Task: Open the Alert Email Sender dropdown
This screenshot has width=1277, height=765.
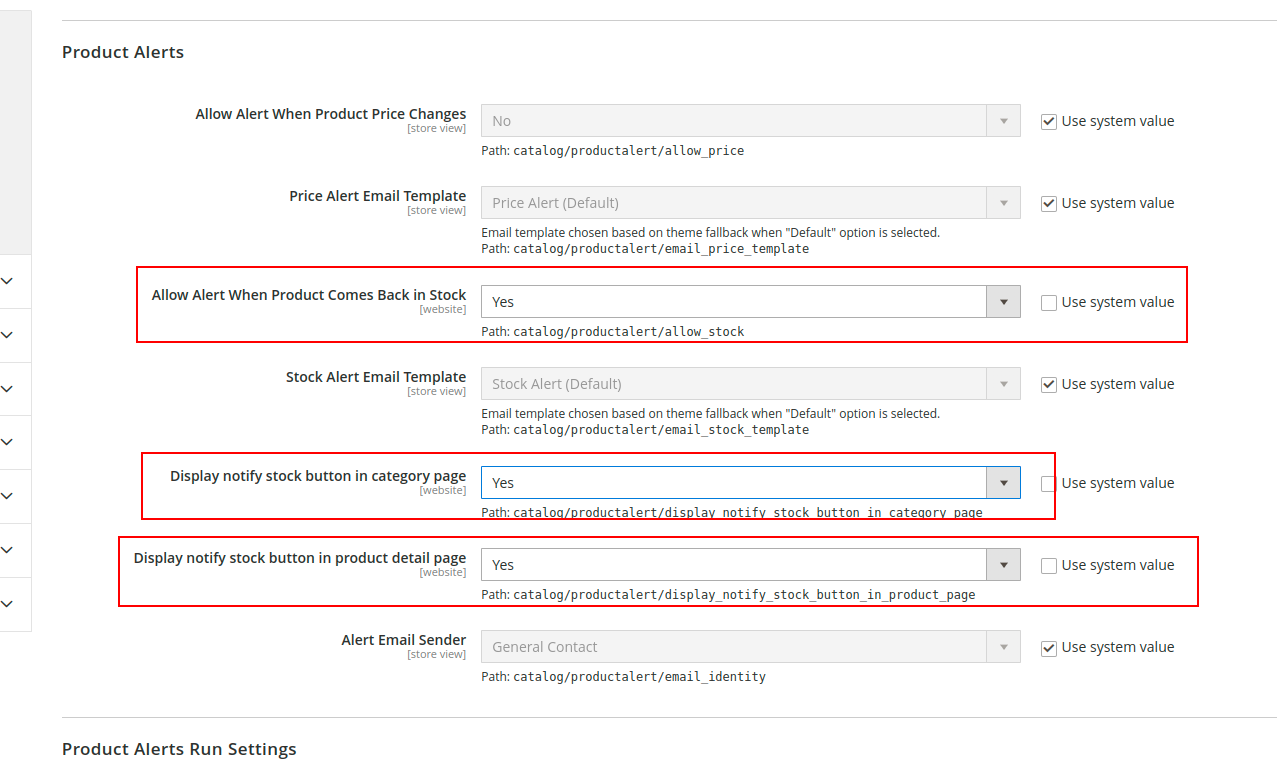Action: click(x=750, y=647)
